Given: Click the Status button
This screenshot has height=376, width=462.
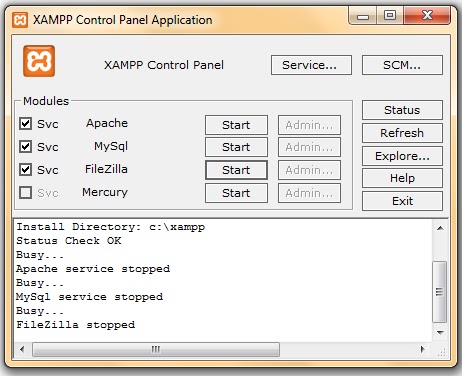Looking at the screenshot, I should [402, 110].
